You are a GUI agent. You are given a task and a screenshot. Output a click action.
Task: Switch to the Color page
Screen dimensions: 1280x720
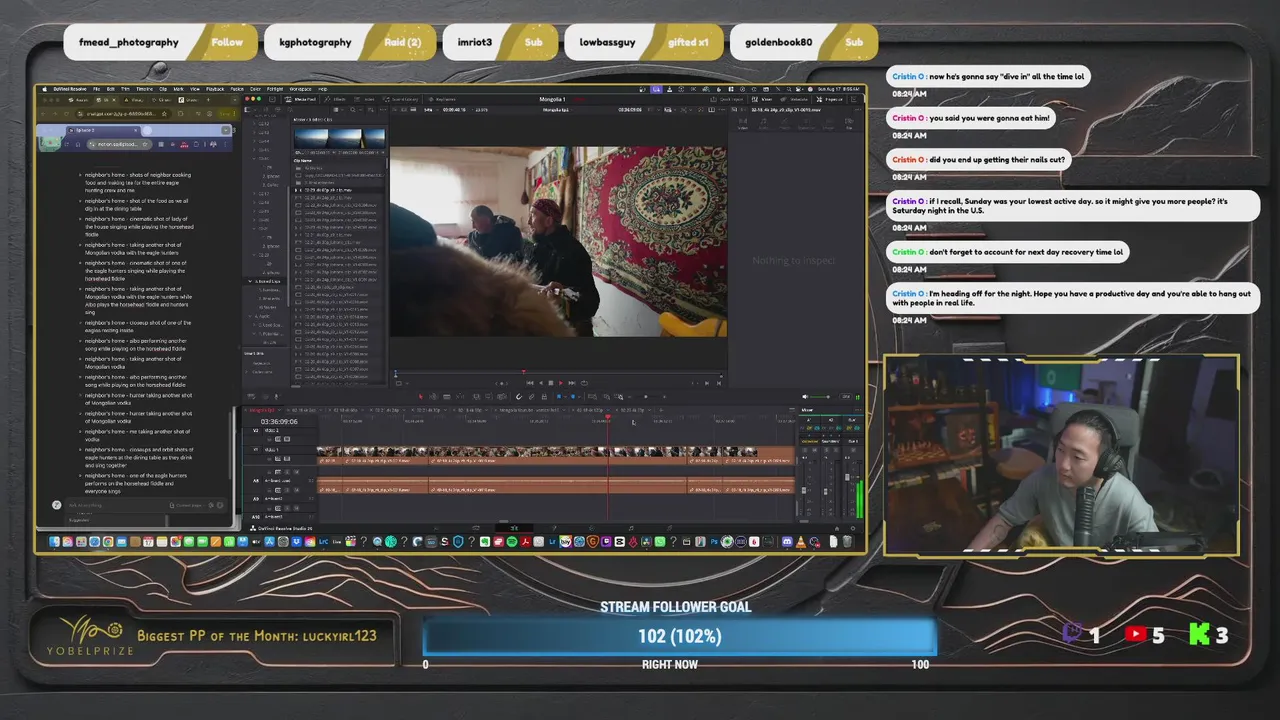click(x=592, y=528)
